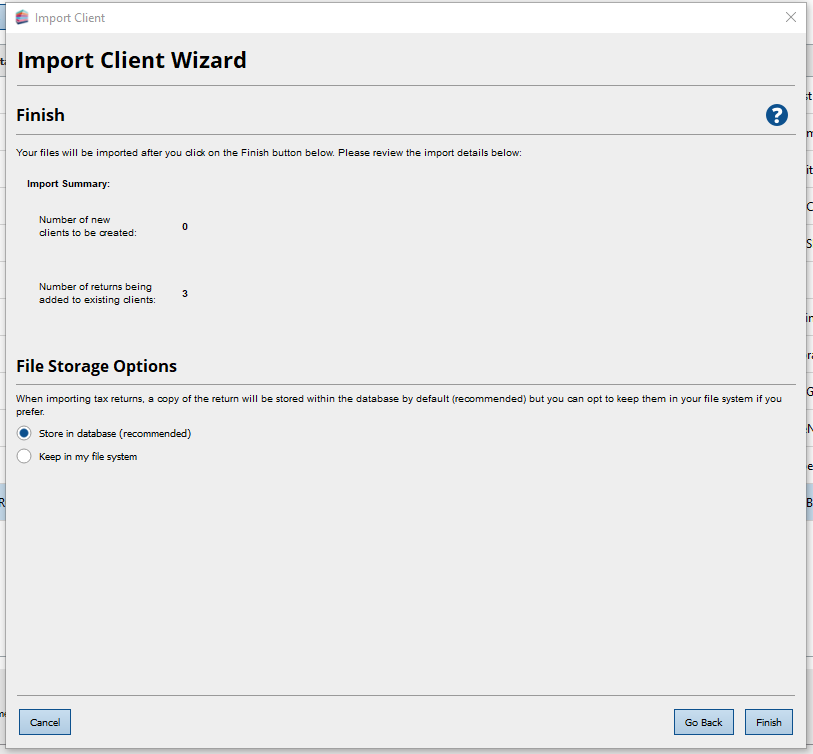
Task: Select Store in database (recommended) option
Action: coord(25,433)
